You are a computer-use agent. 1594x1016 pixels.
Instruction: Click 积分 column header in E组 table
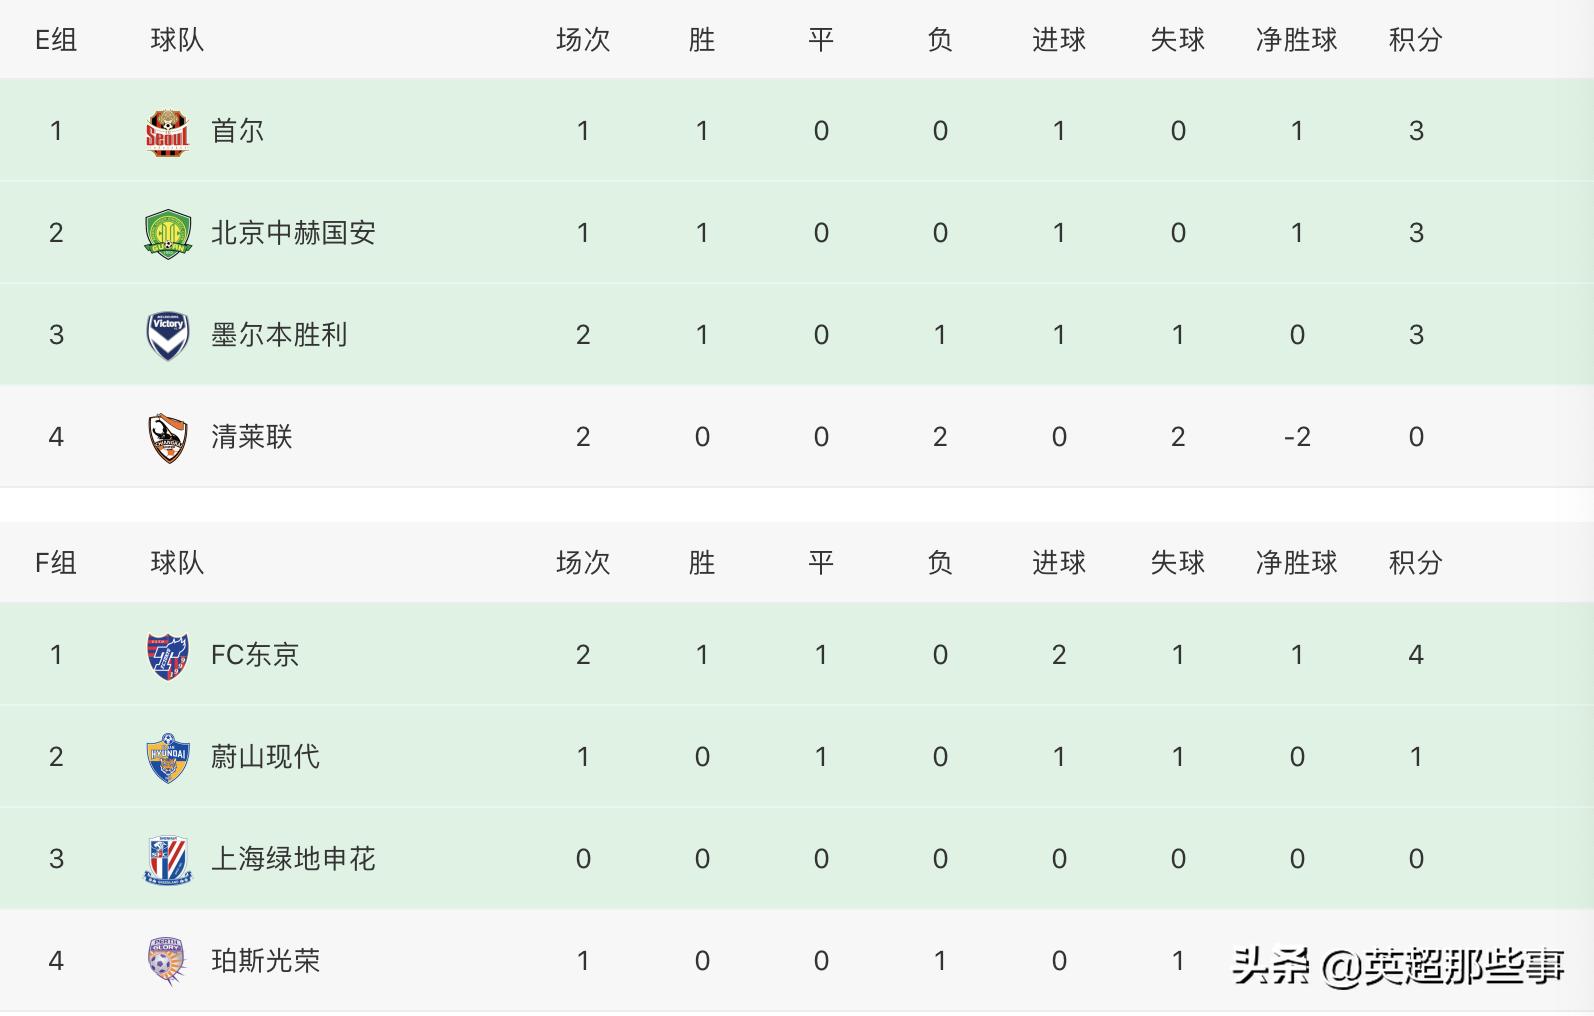coord(1415,40)
